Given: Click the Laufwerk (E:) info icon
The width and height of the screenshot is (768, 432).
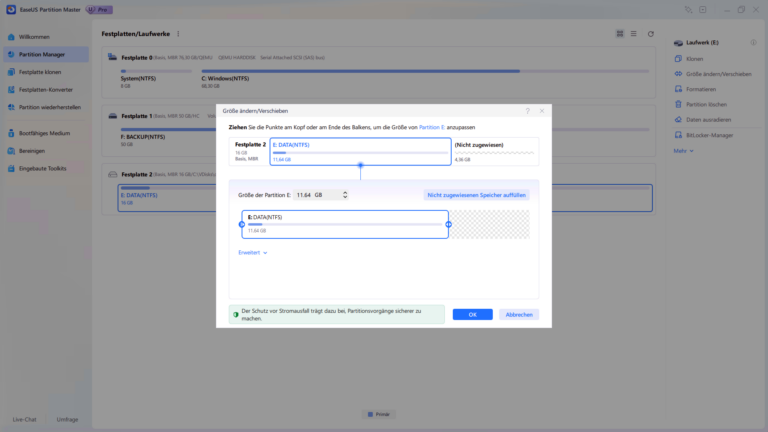Looking at the screenshot, I should pos(753,43).
